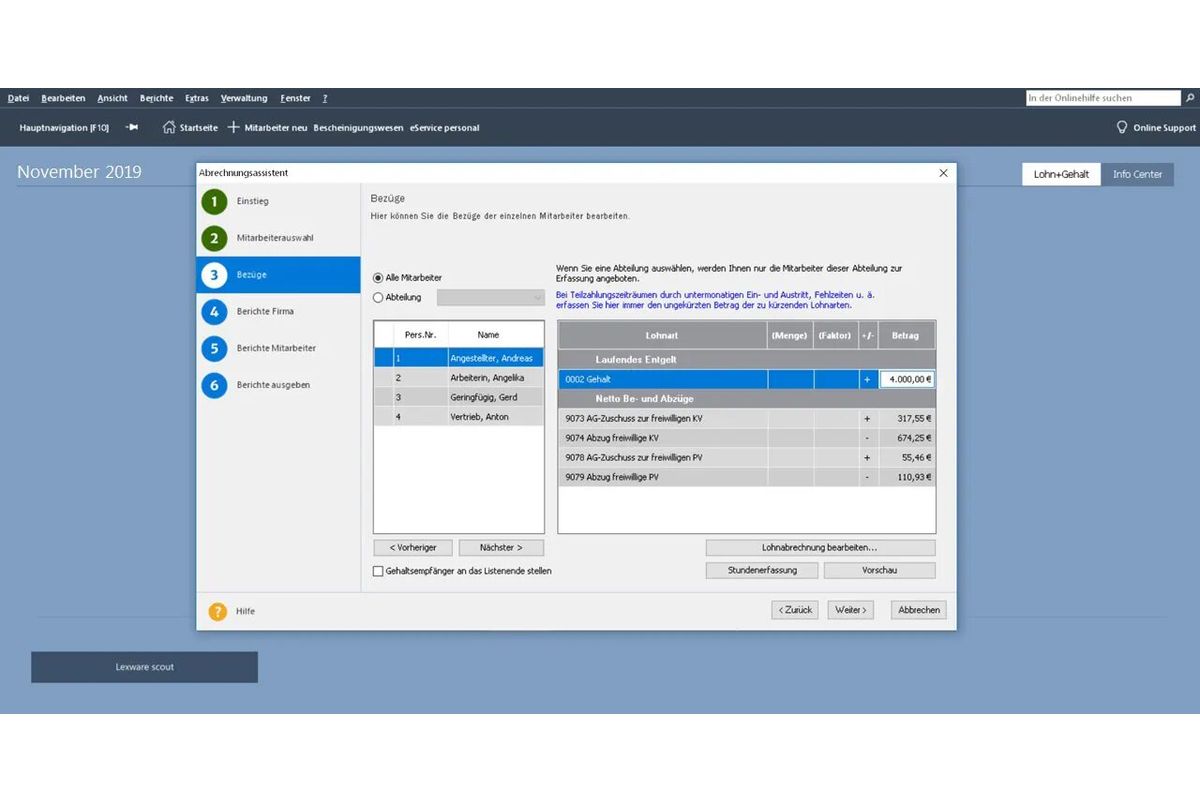The image size is (1200, 800).
Task: Open the Ansicht menu
Action: [112, 98]
